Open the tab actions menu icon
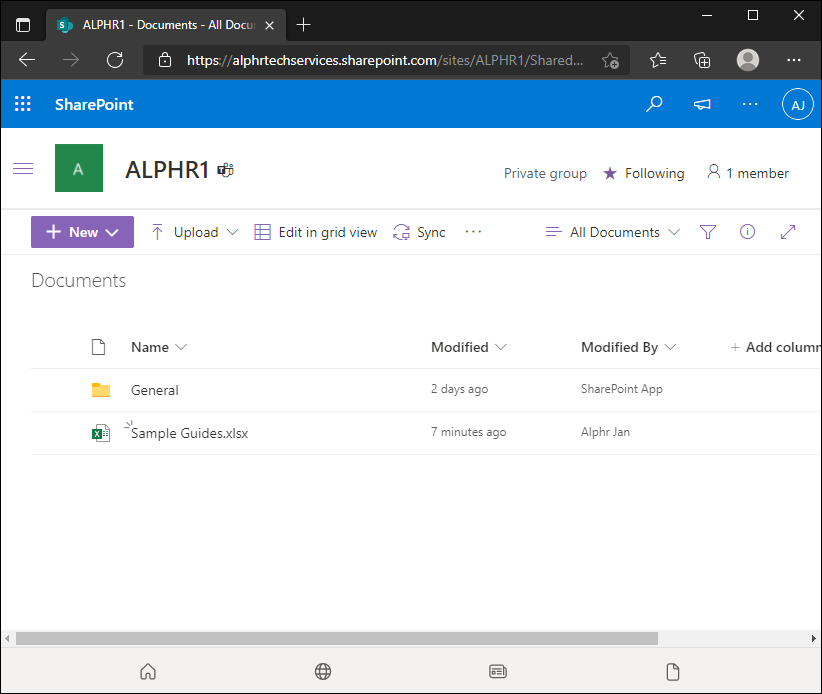 [x=23, y=25]
